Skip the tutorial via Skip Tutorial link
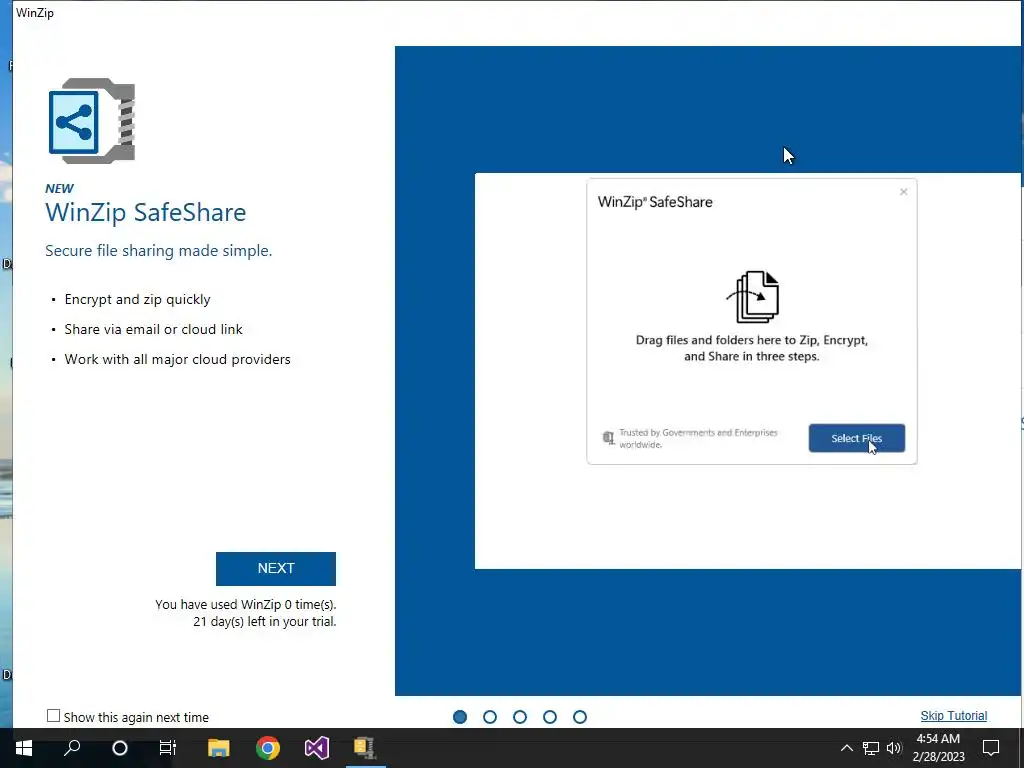 [953, 716]
